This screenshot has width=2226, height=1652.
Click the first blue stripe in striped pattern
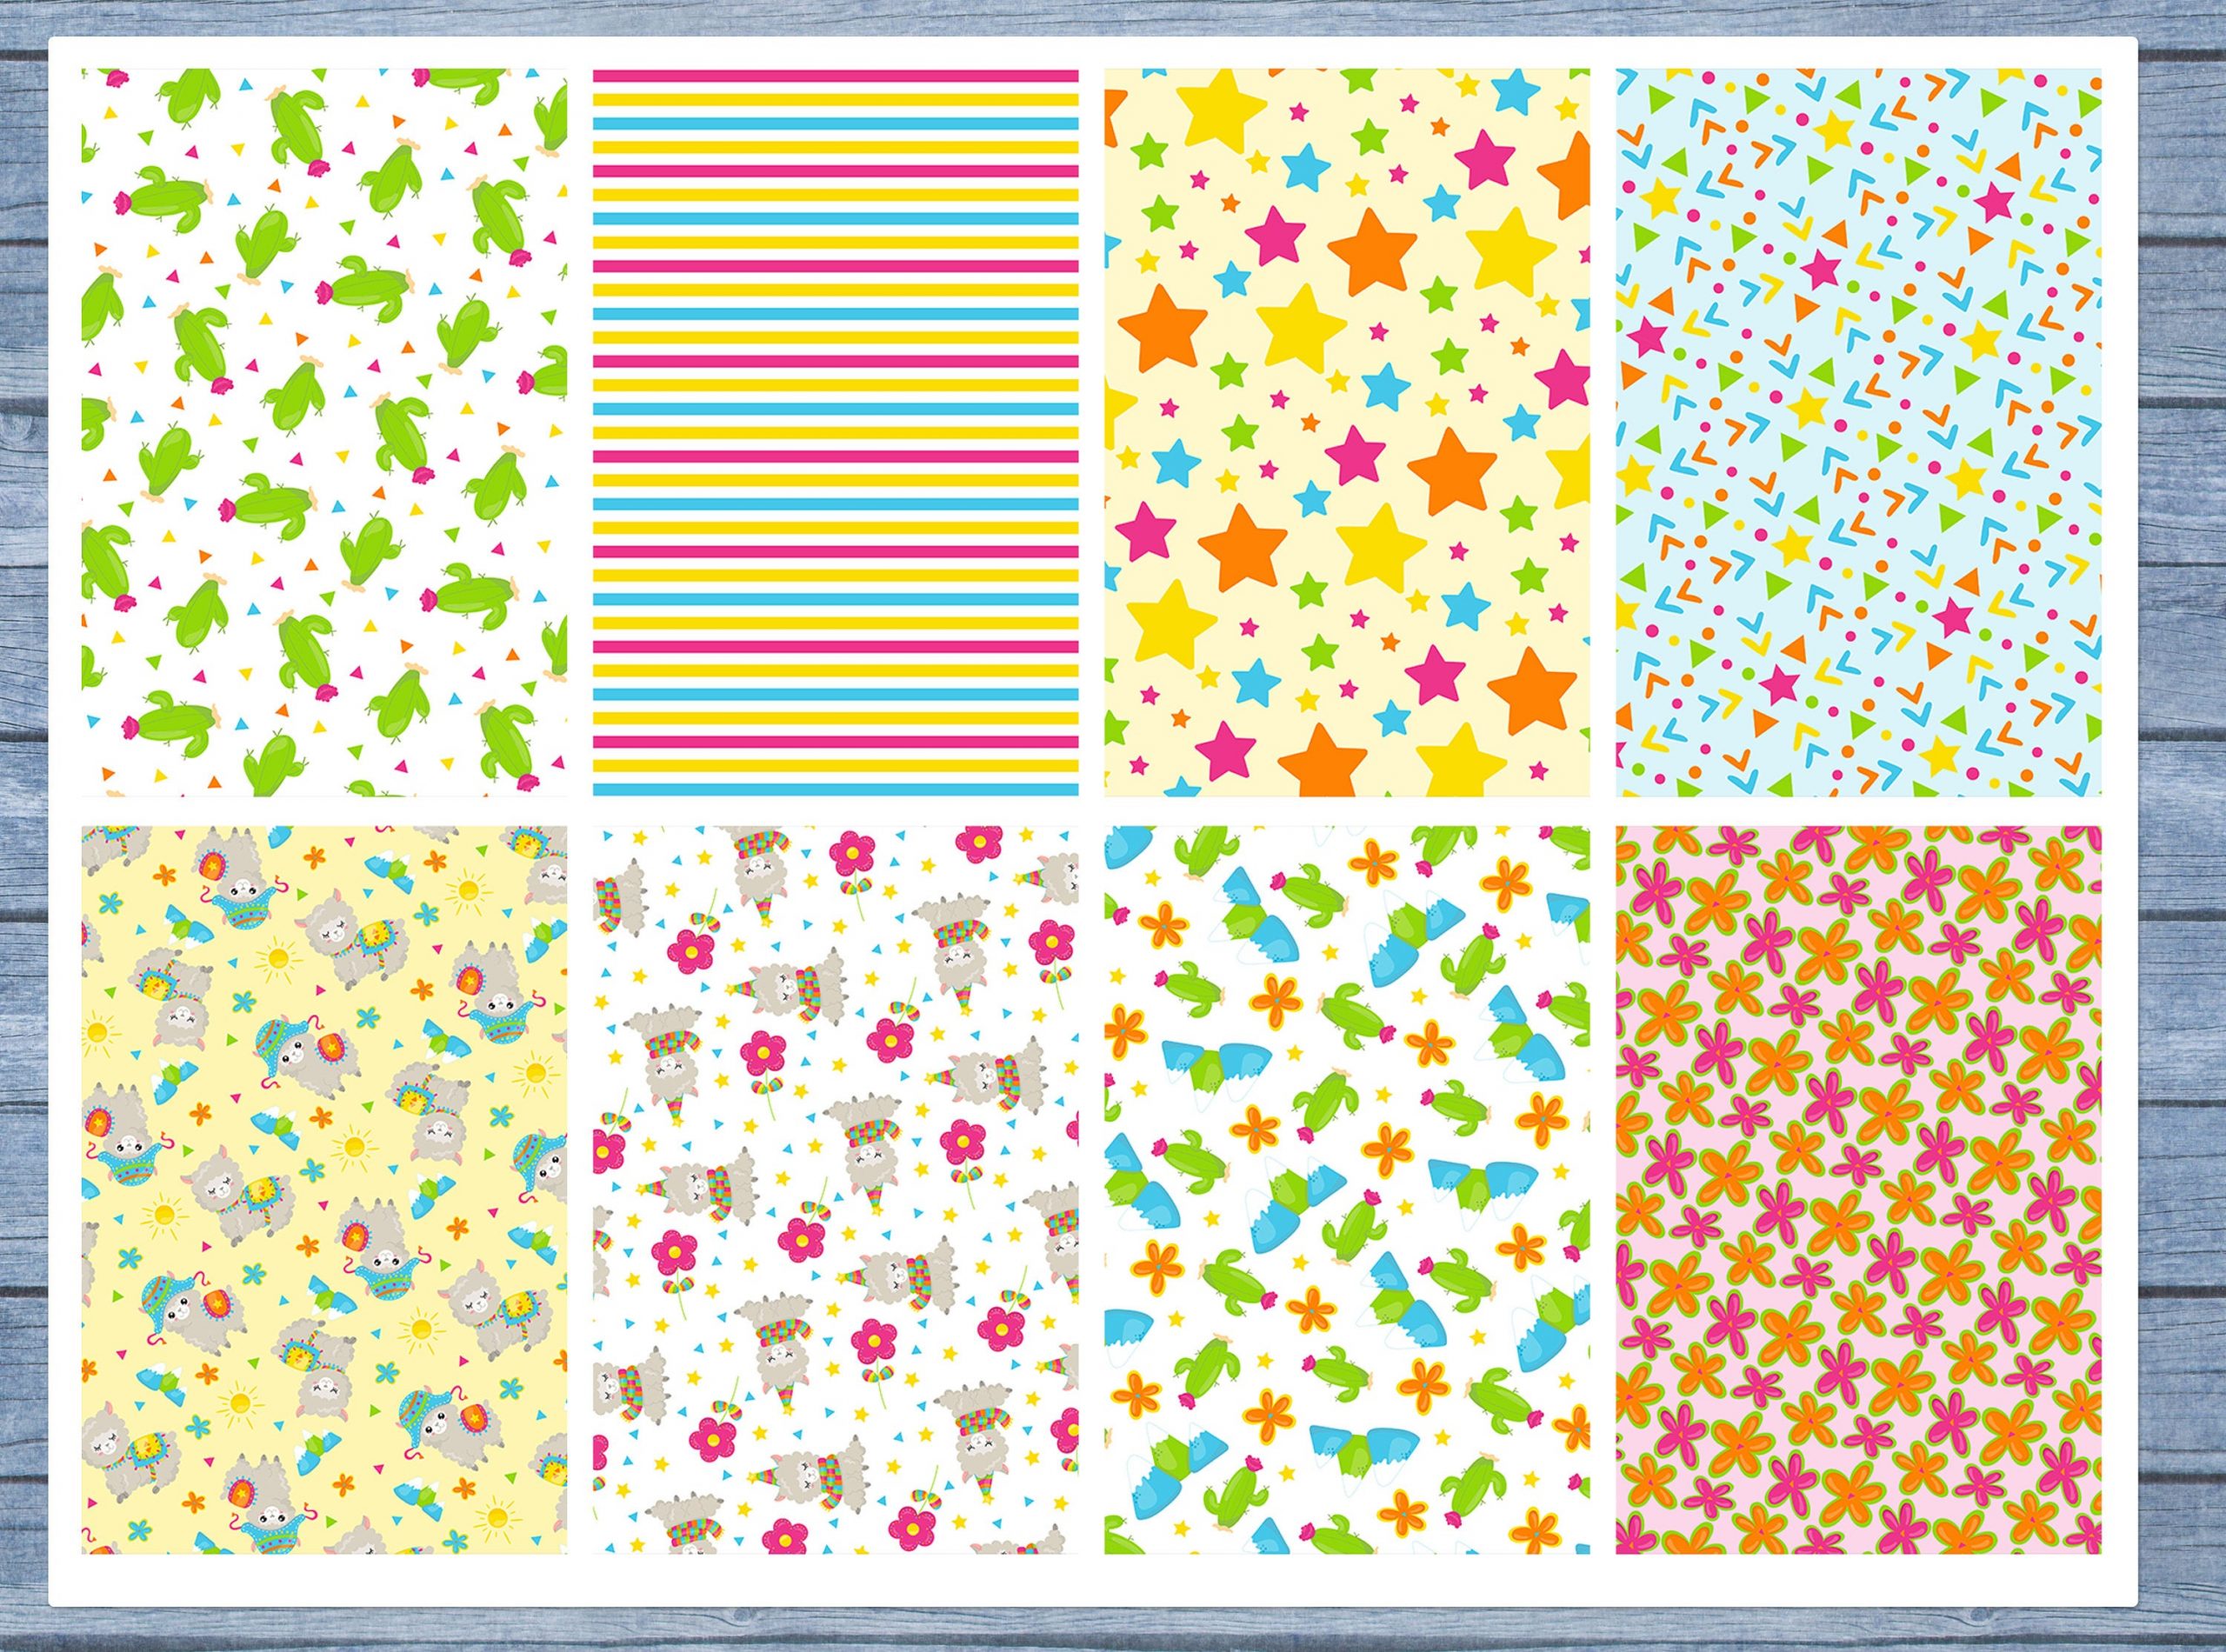click(x=835, y=123)
